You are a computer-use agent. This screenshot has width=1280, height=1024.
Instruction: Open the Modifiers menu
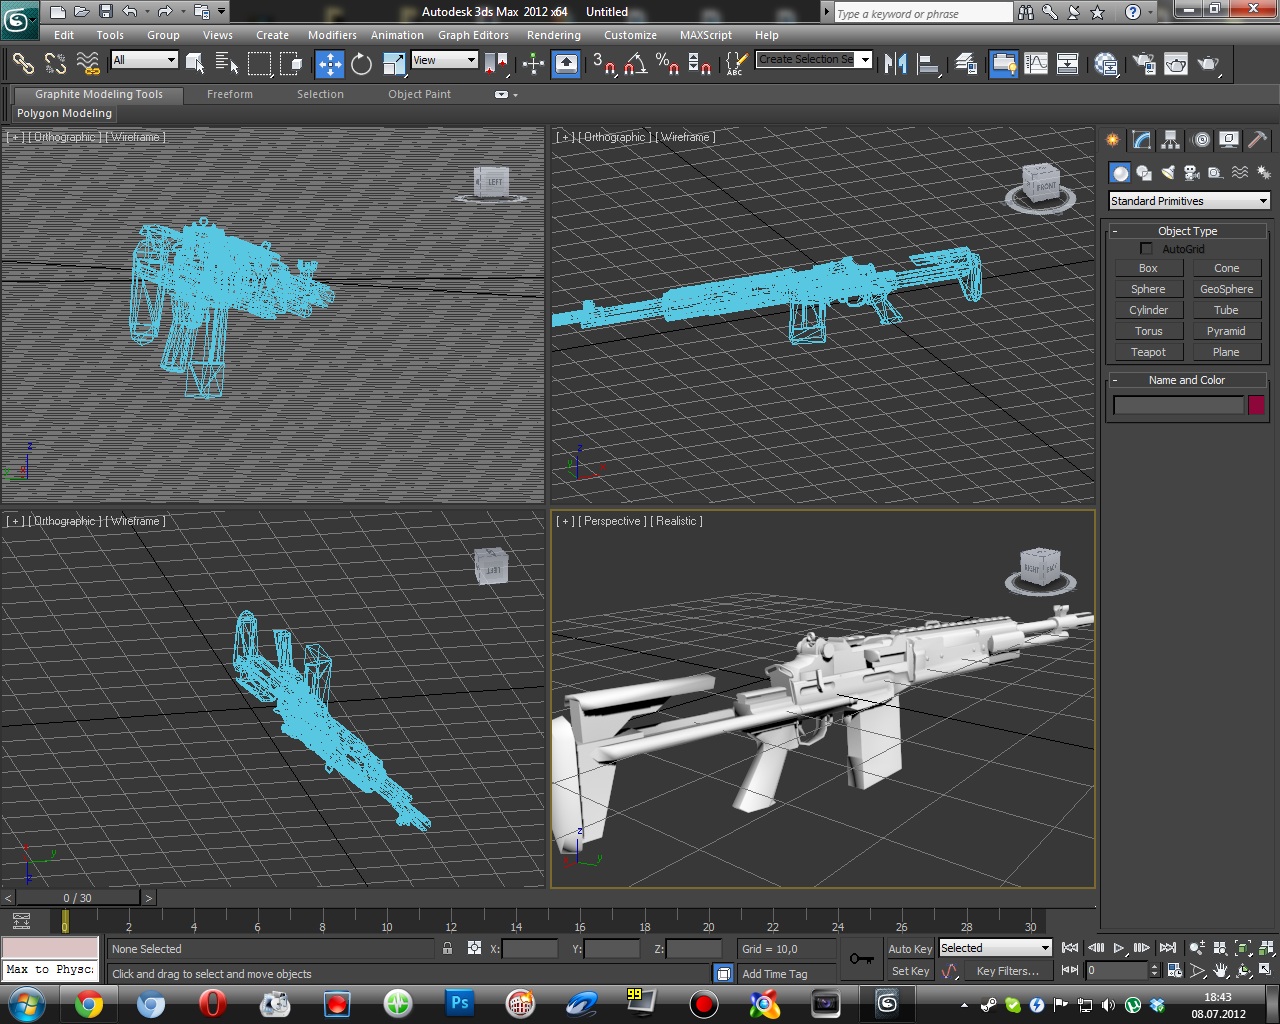tap(332, 35)
